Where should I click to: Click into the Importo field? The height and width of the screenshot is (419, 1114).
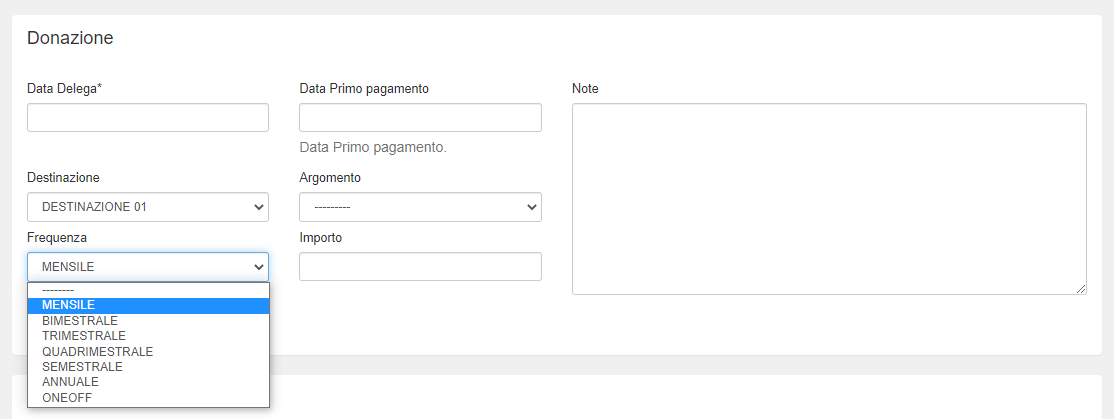pyautogui.click(x=420, y=267)
